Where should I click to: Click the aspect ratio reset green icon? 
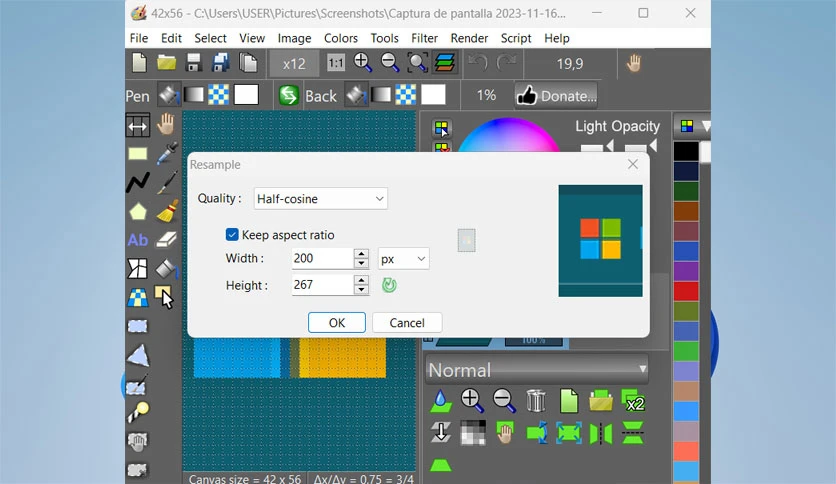[x=389, y=285]
